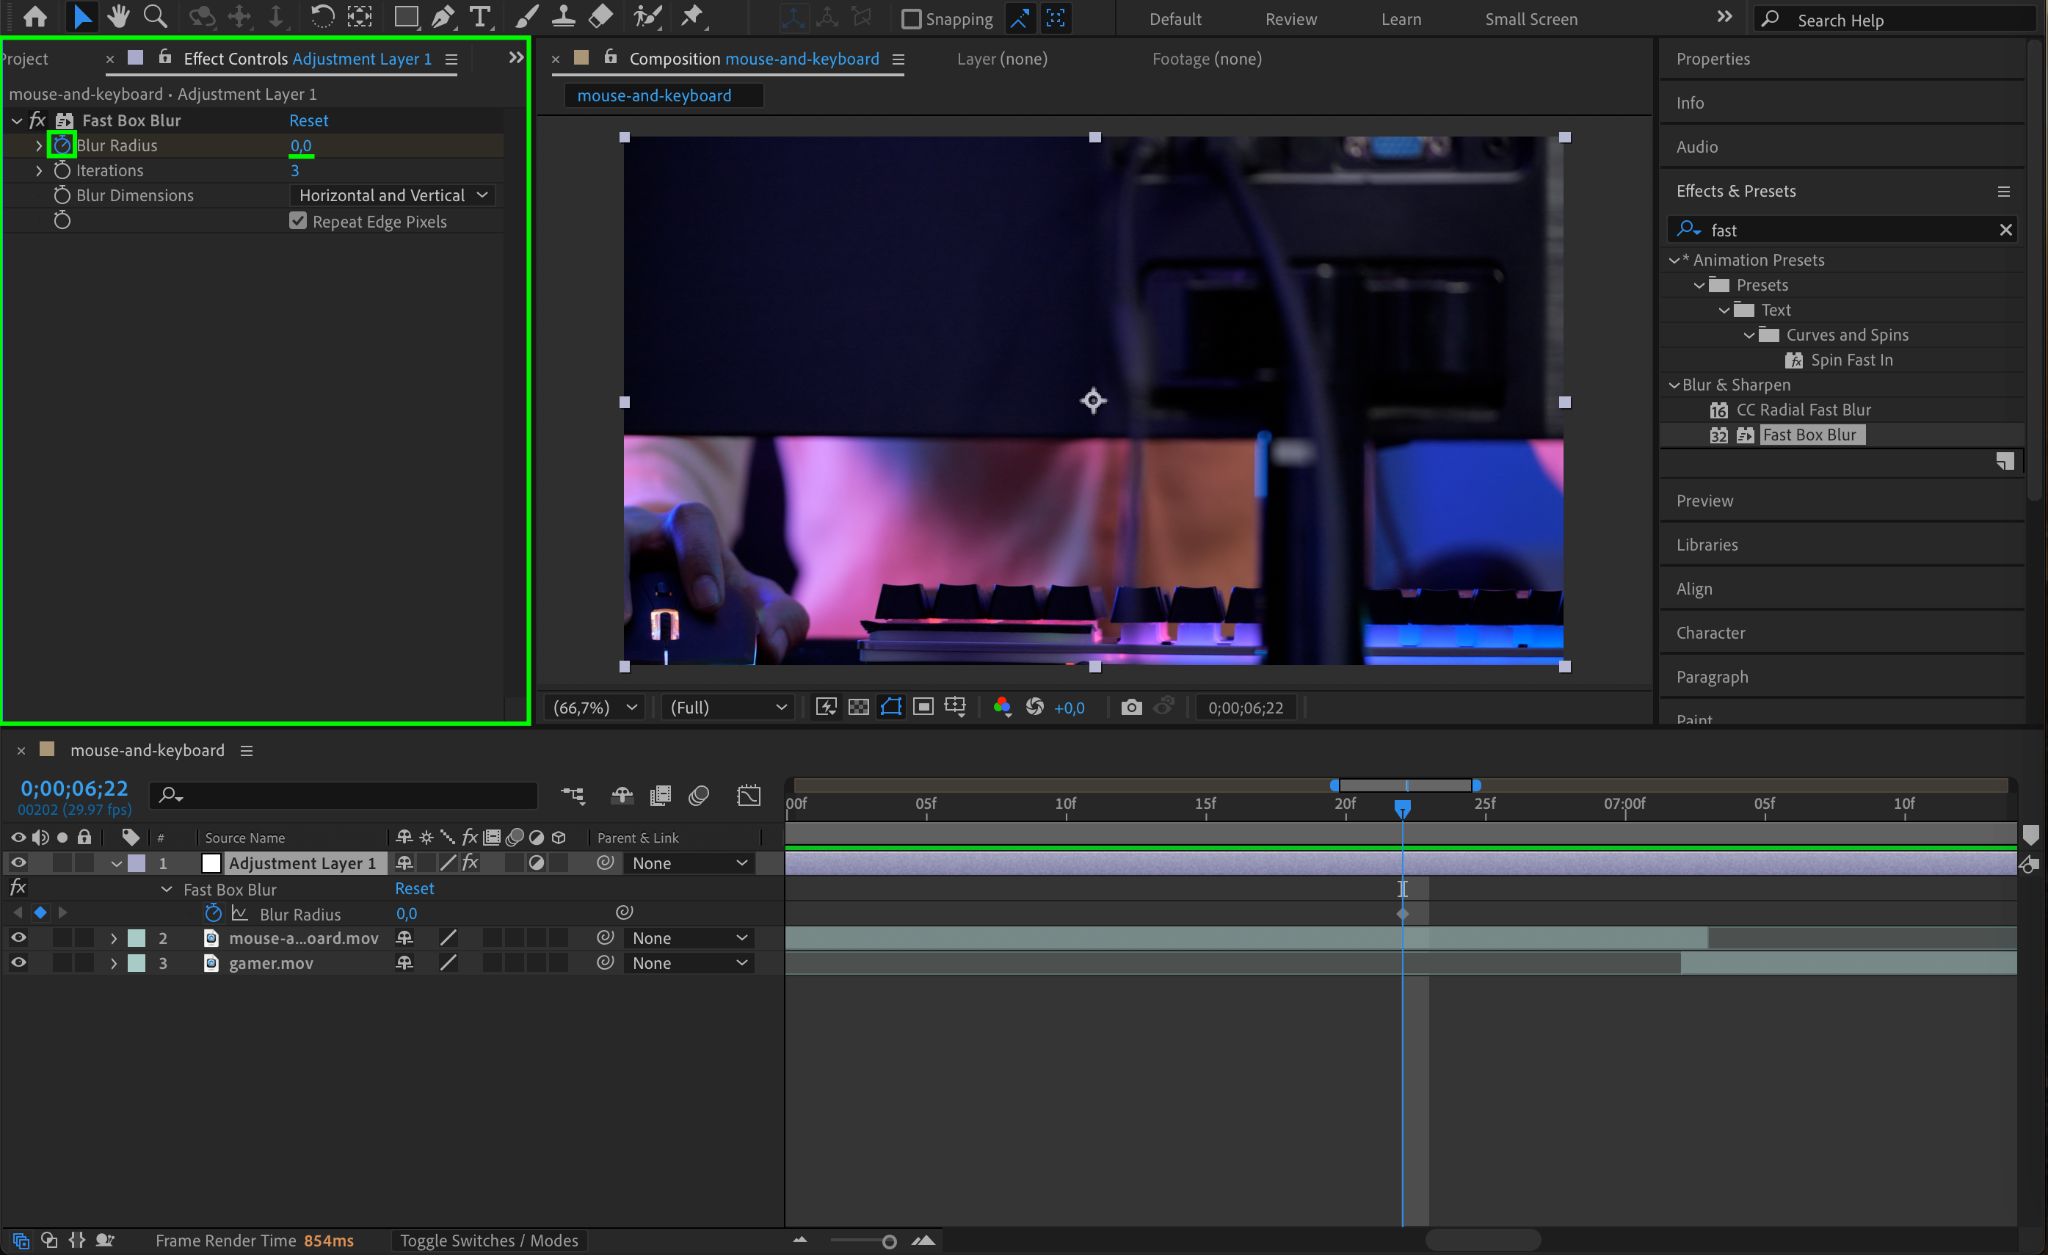This screenshot has width=2048, height=1255.
Task: Open the viewer magnification dropdown
Action: tap(596, 707)
